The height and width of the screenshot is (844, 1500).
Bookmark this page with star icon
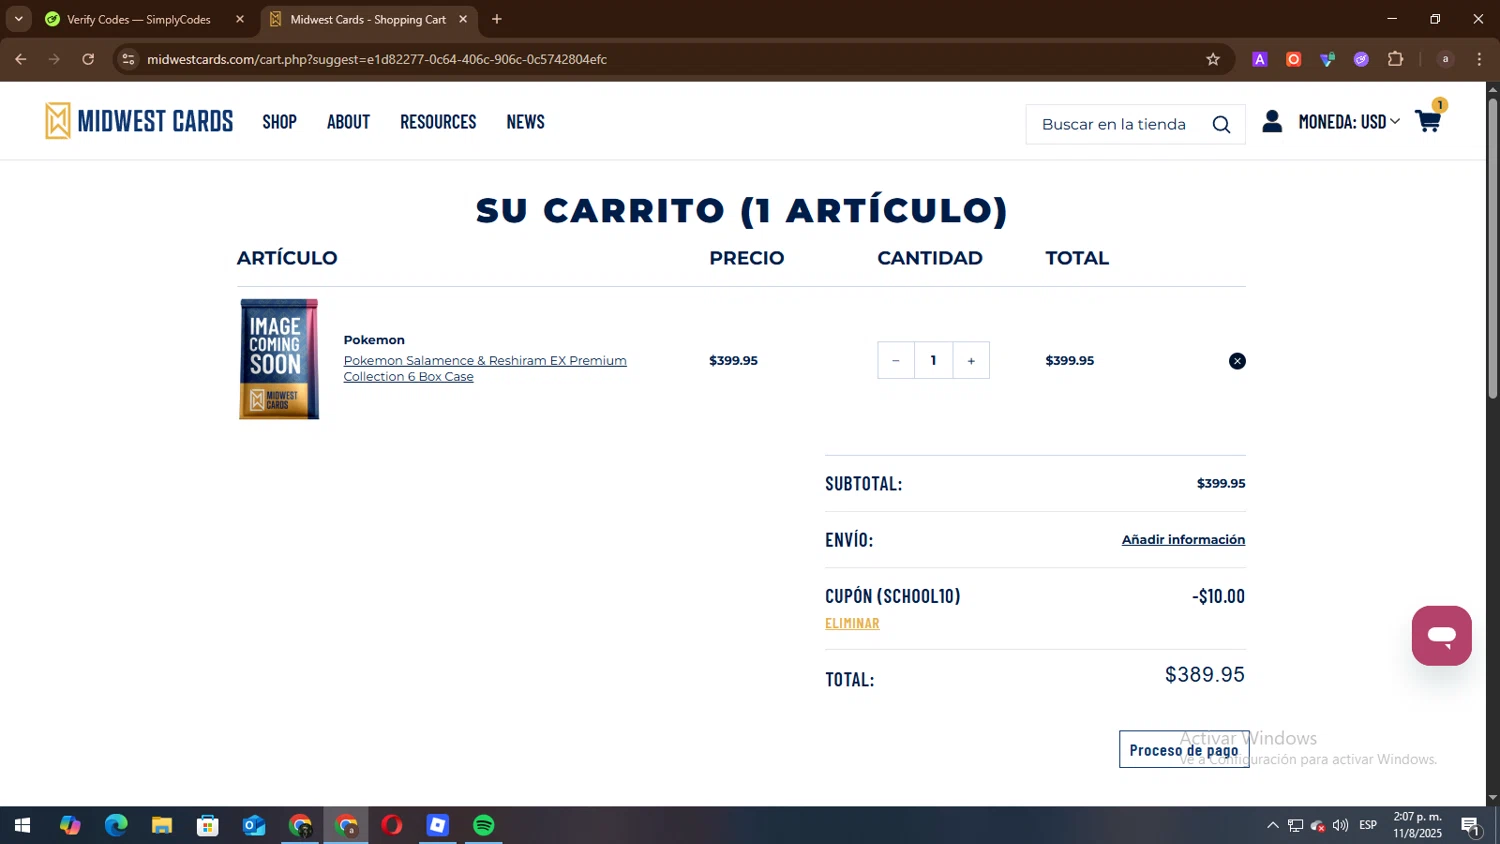[x=1213, y=59]
